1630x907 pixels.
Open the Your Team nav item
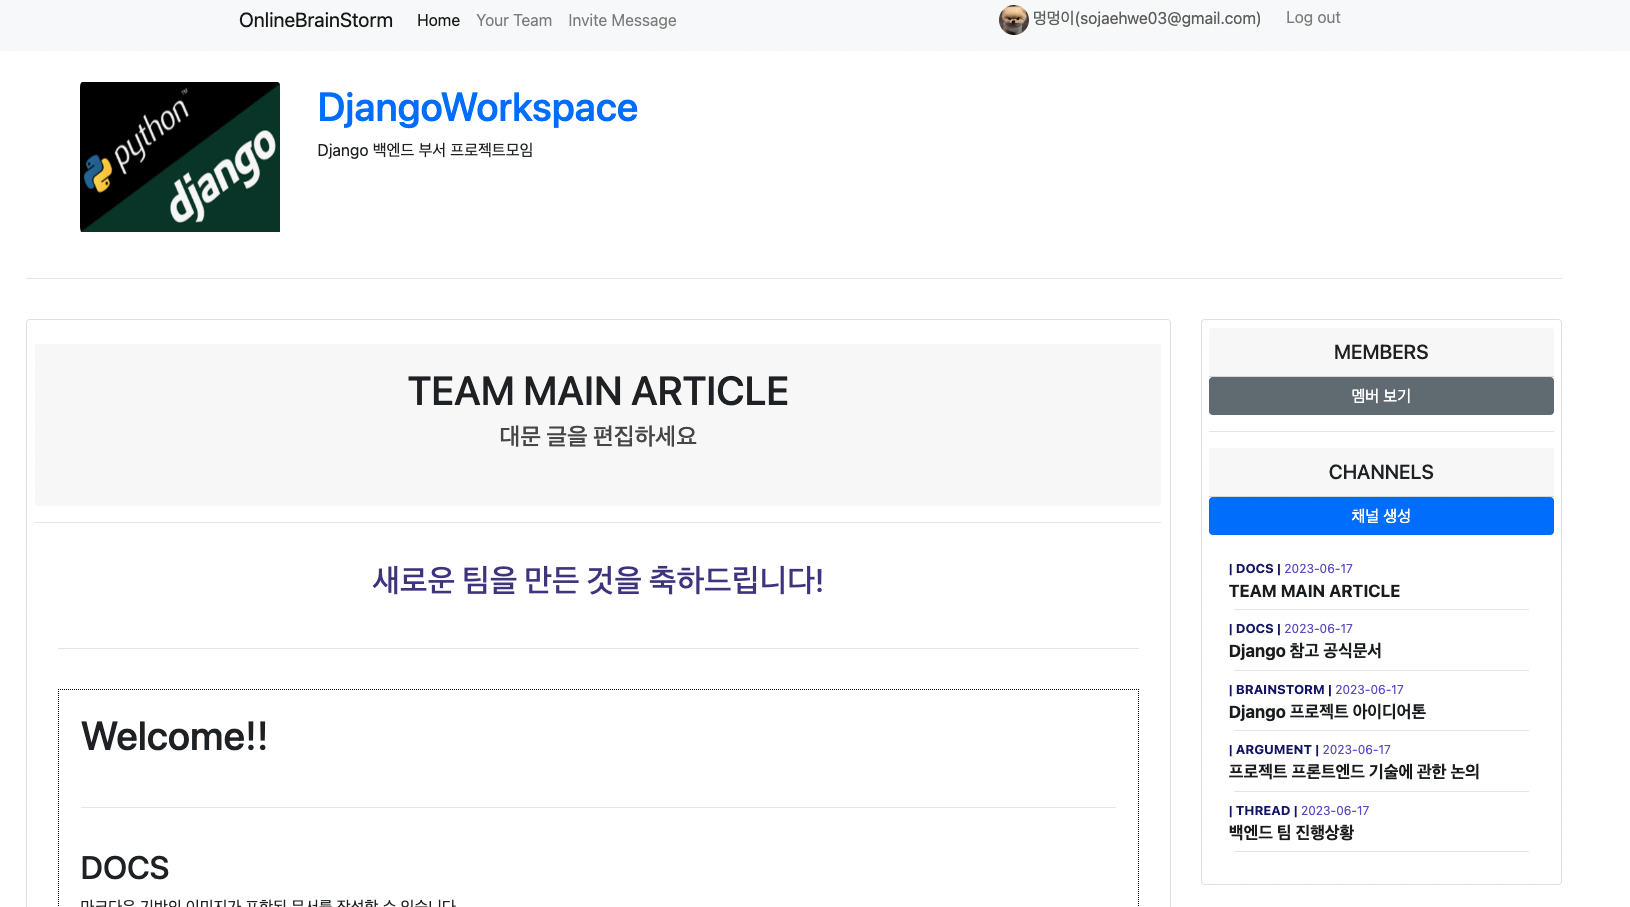click(x=514, y=20)
